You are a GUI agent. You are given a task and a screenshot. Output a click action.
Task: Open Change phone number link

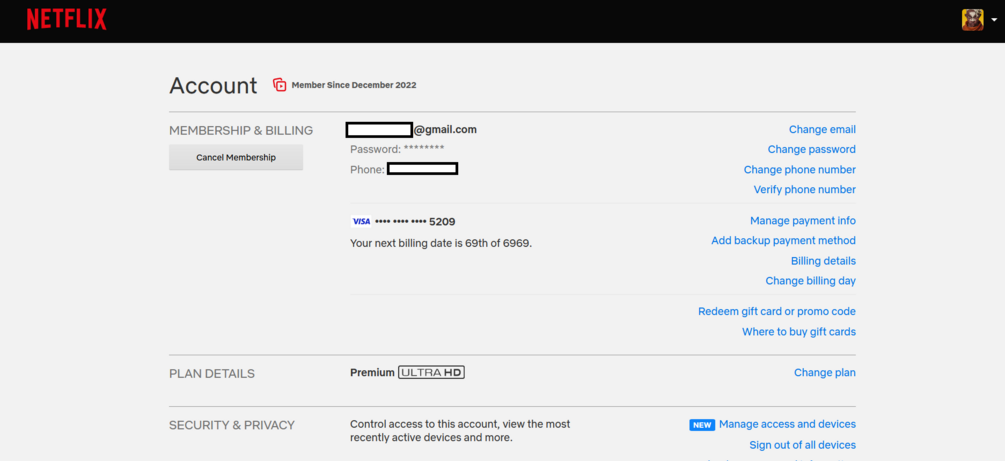[x=799, y=170]
